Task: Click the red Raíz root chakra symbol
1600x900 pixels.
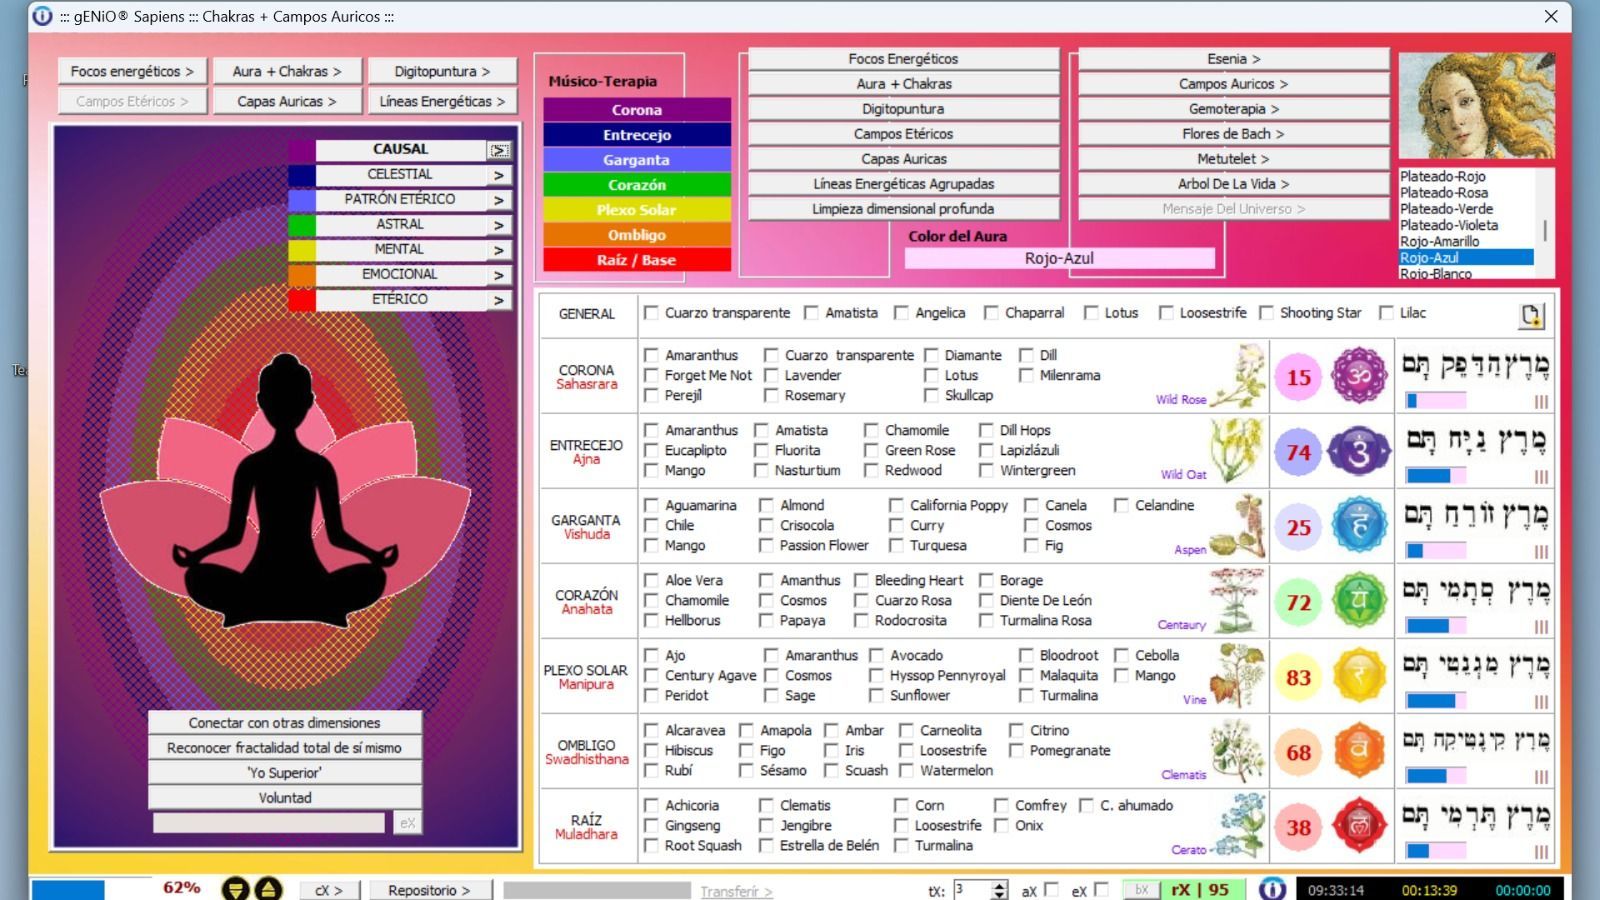Action: click(1359, 826)
